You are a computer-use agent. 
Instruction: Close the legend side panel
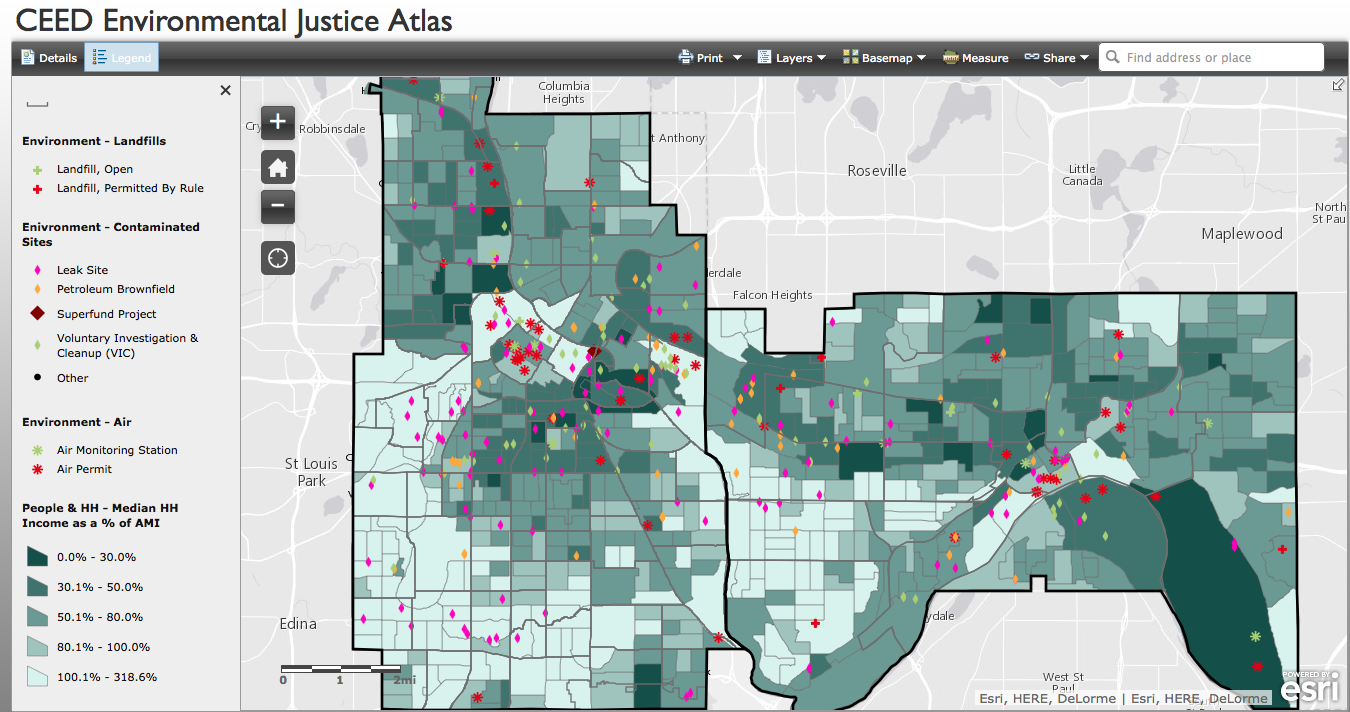click(225, 90)
